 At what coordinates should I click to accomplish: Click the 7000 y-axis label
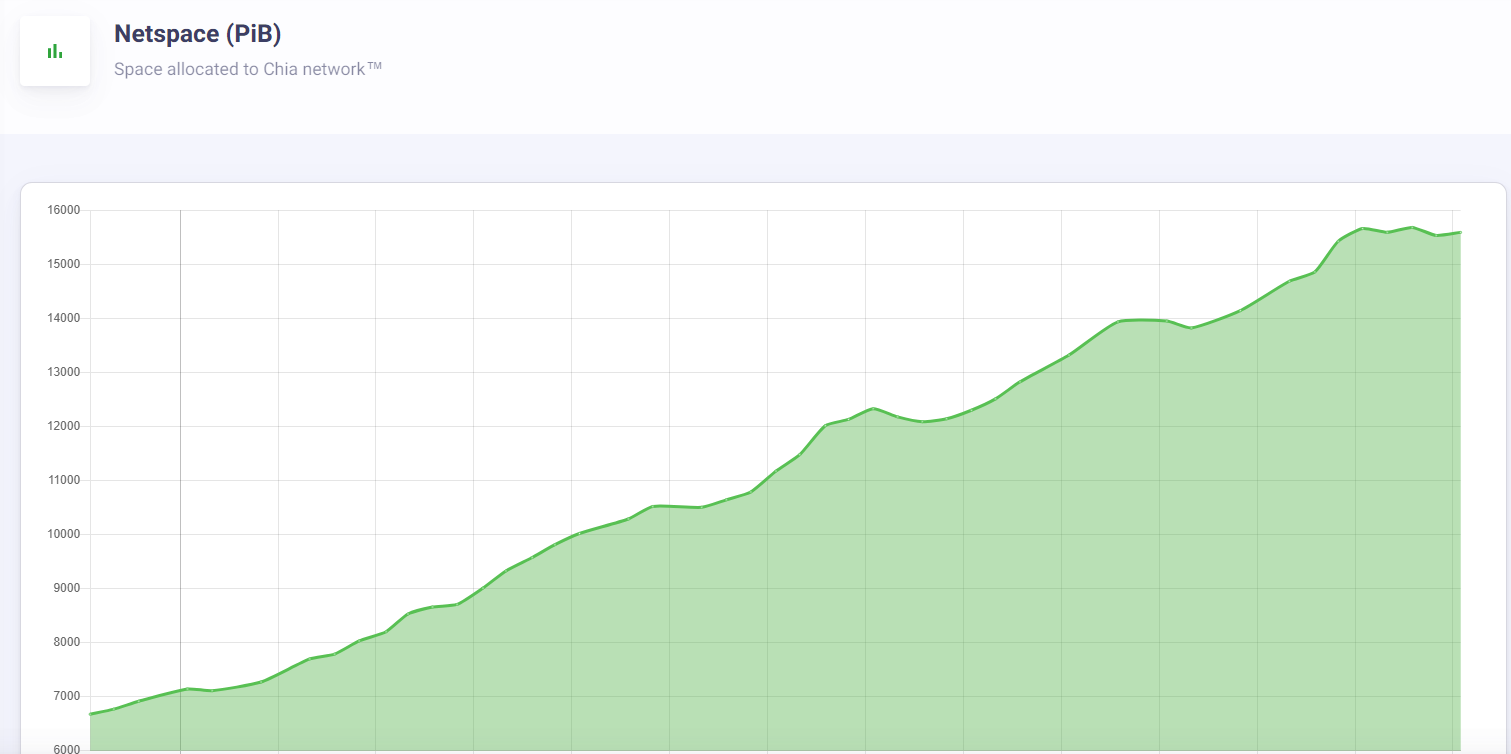click(66, 696)
